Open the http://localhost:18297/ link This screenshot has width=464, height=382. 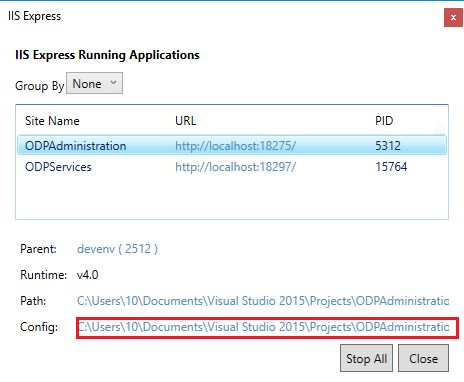point(235,167)
